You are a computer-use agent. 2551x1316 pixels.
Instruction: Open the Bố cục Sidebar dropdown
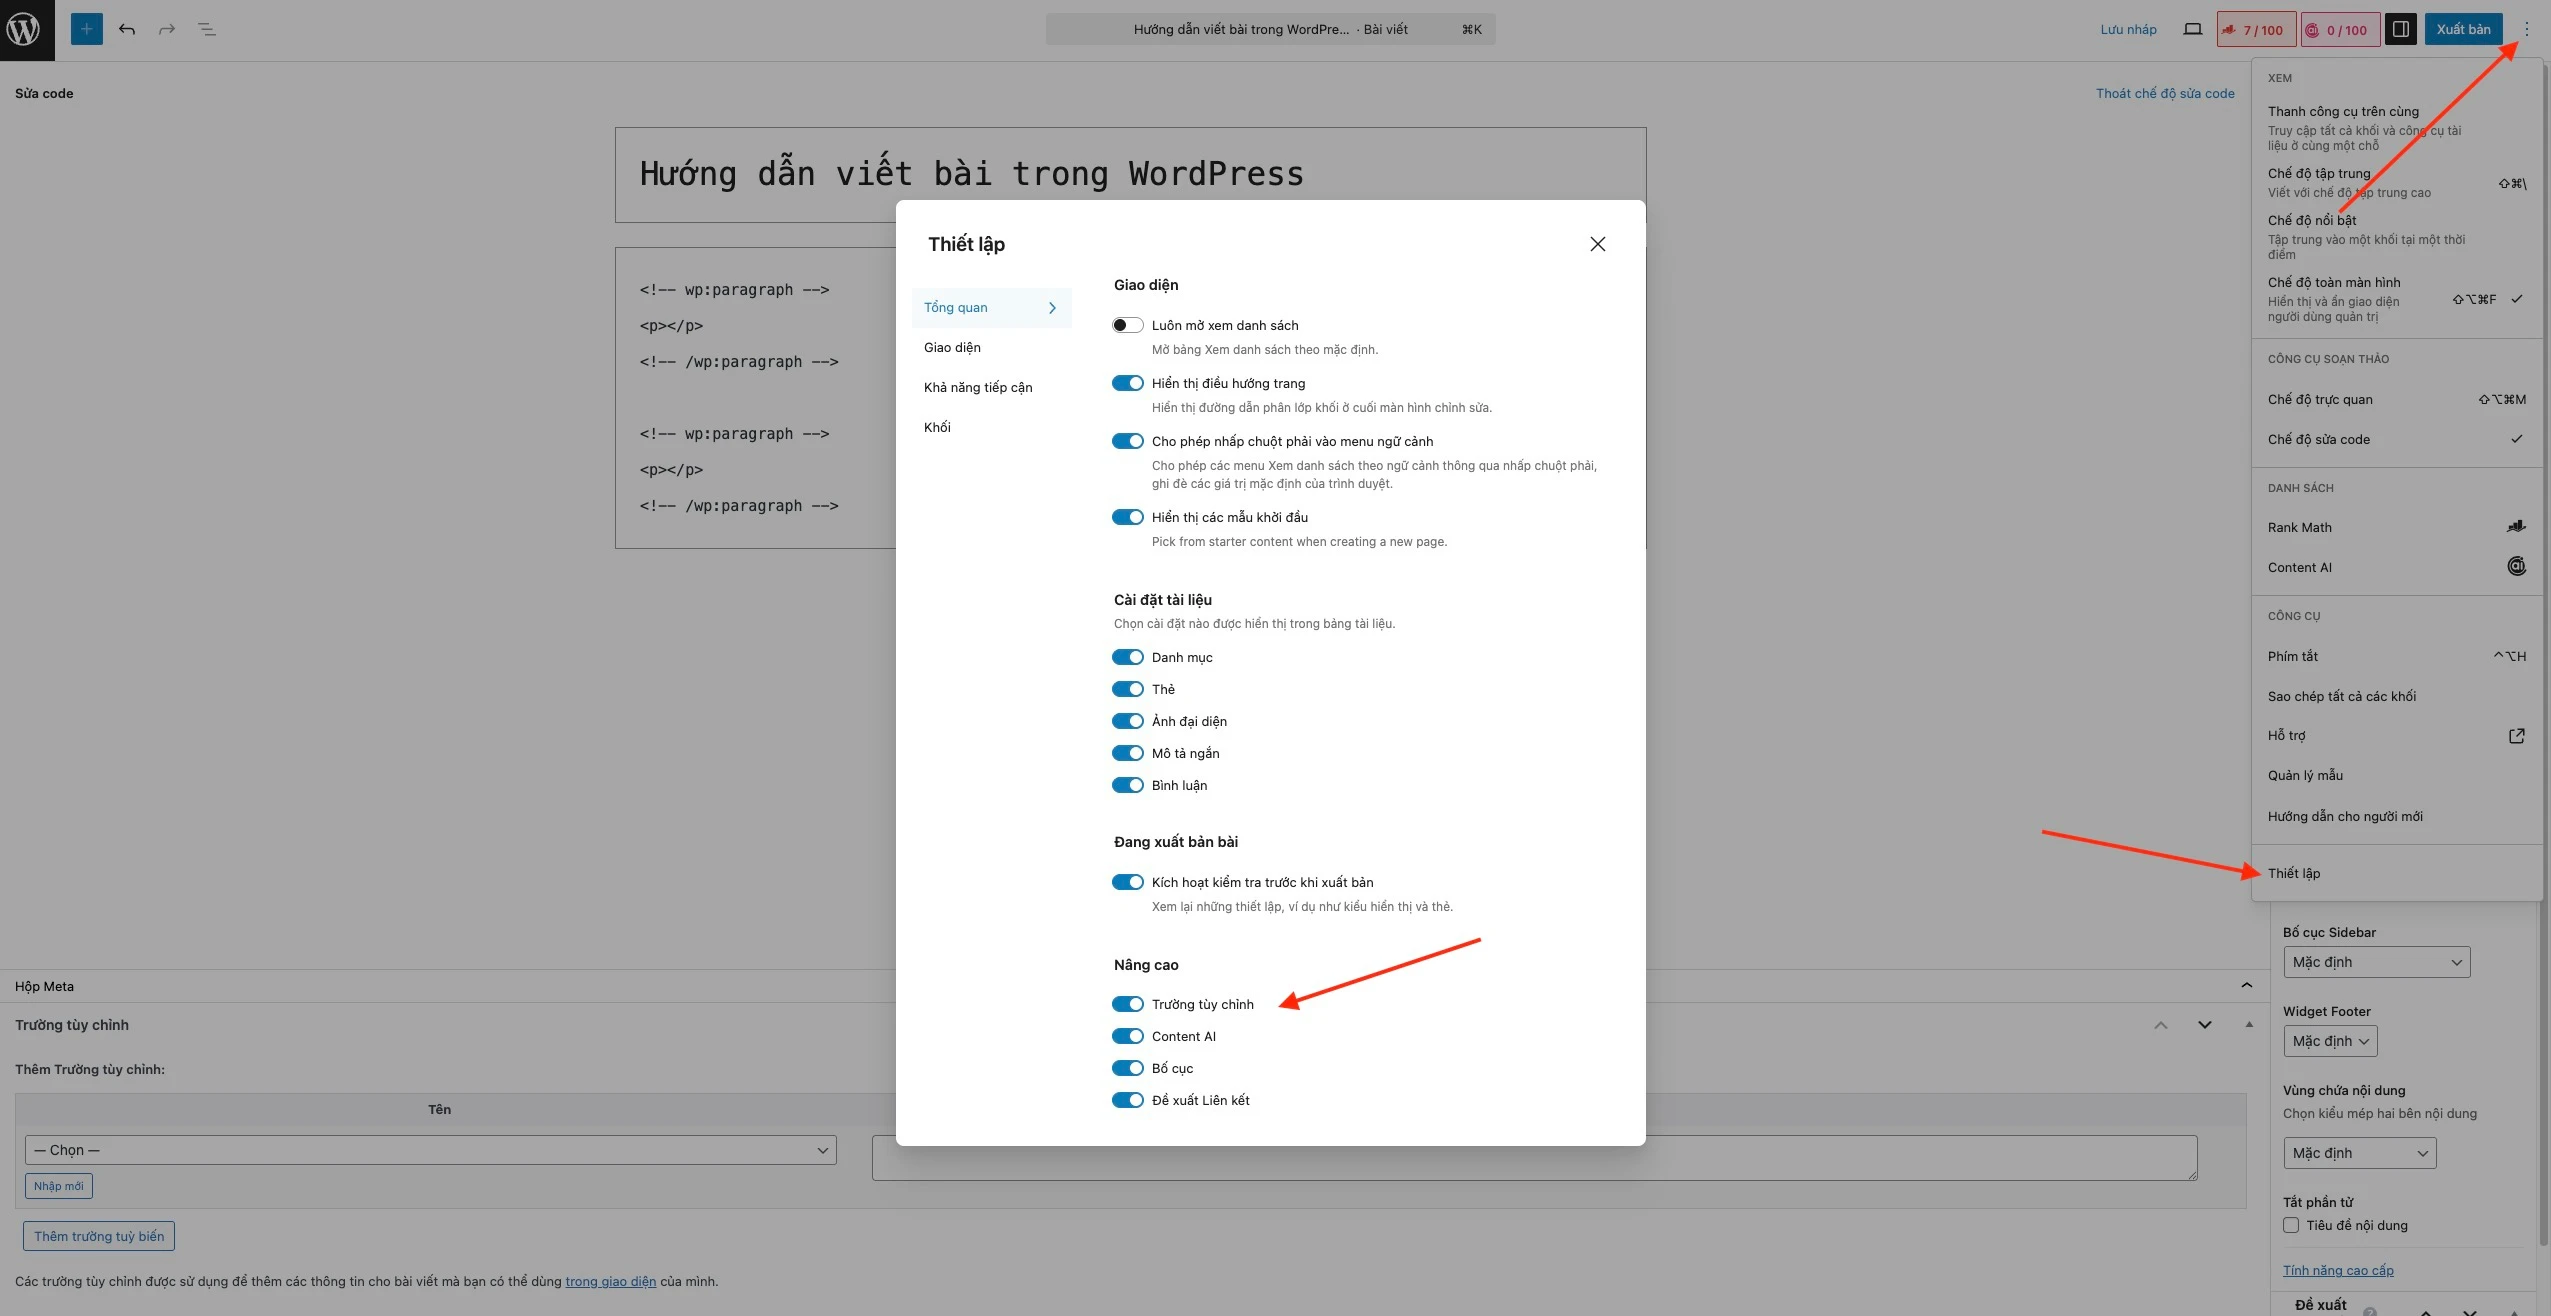coord(2376,962)
